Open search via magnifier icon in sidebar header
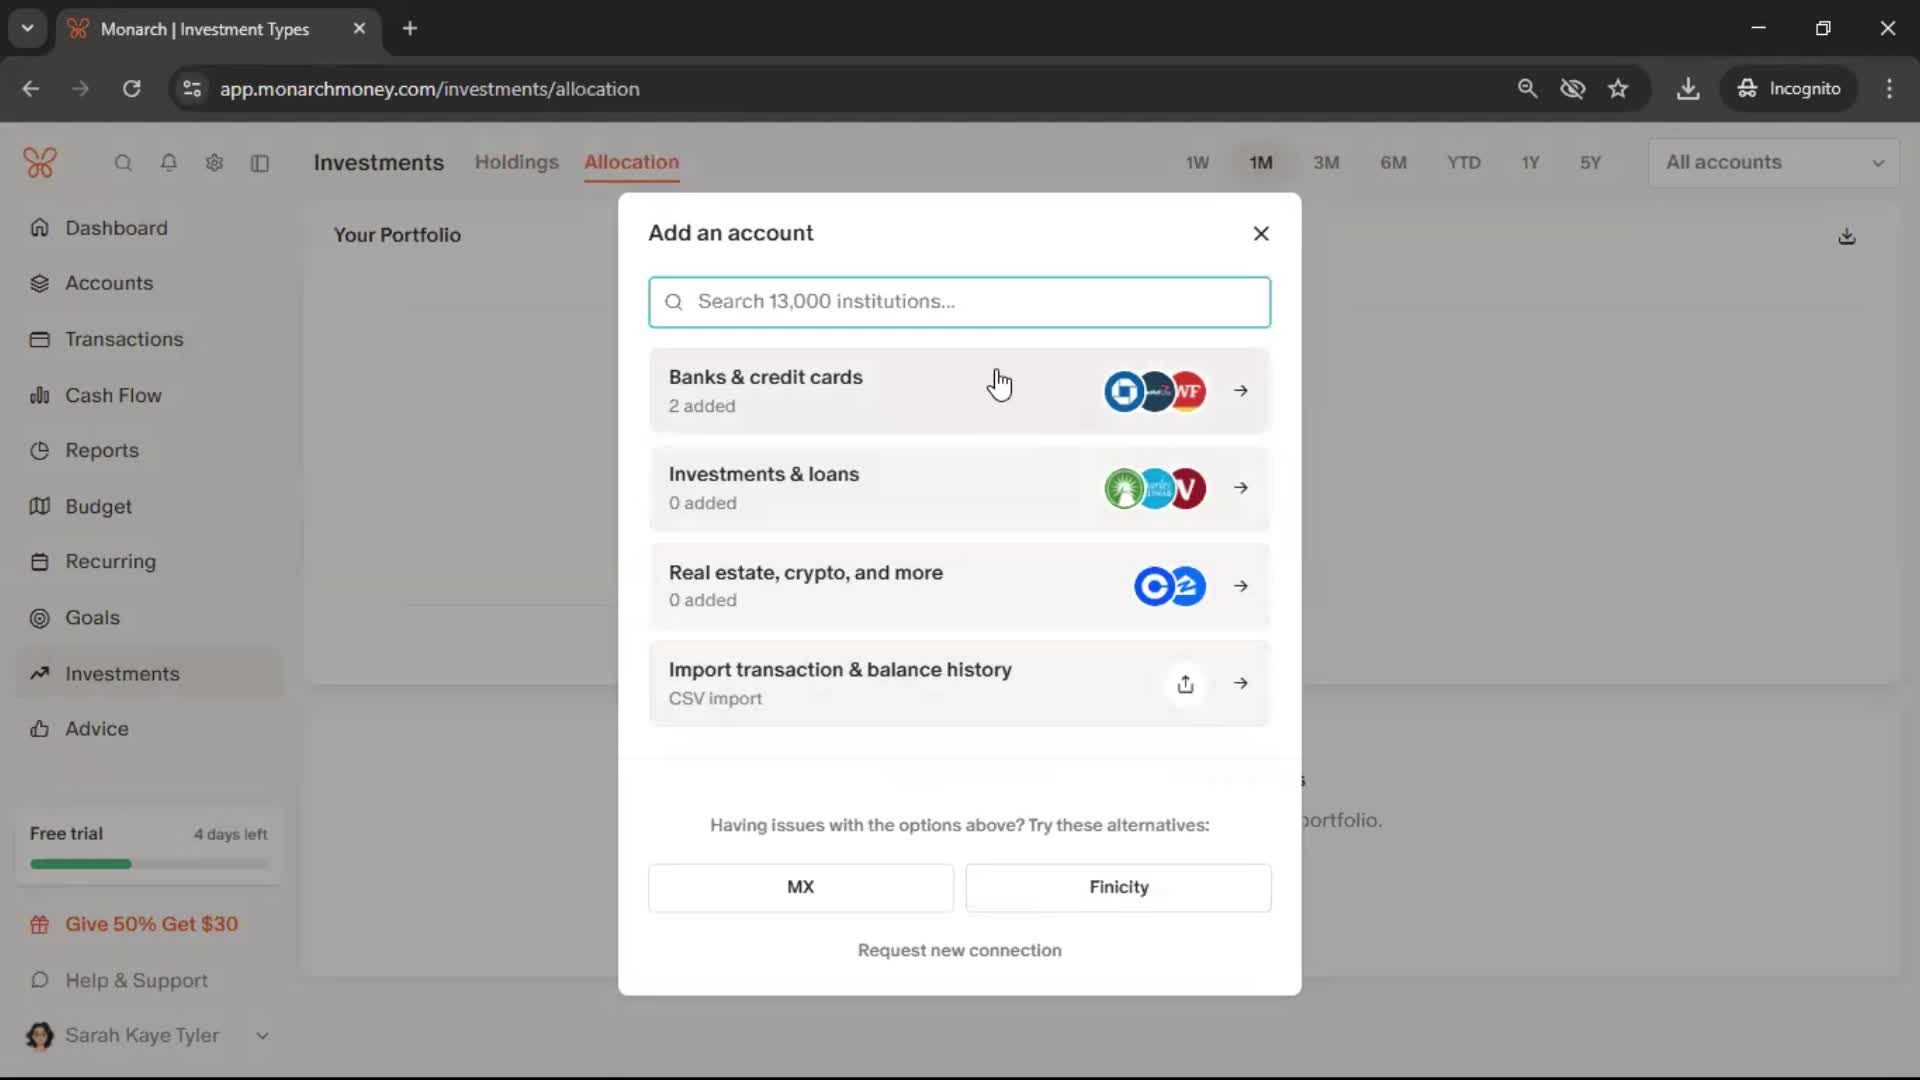The width and height of the screenshot is (1920, 1080). coord(123,163)
